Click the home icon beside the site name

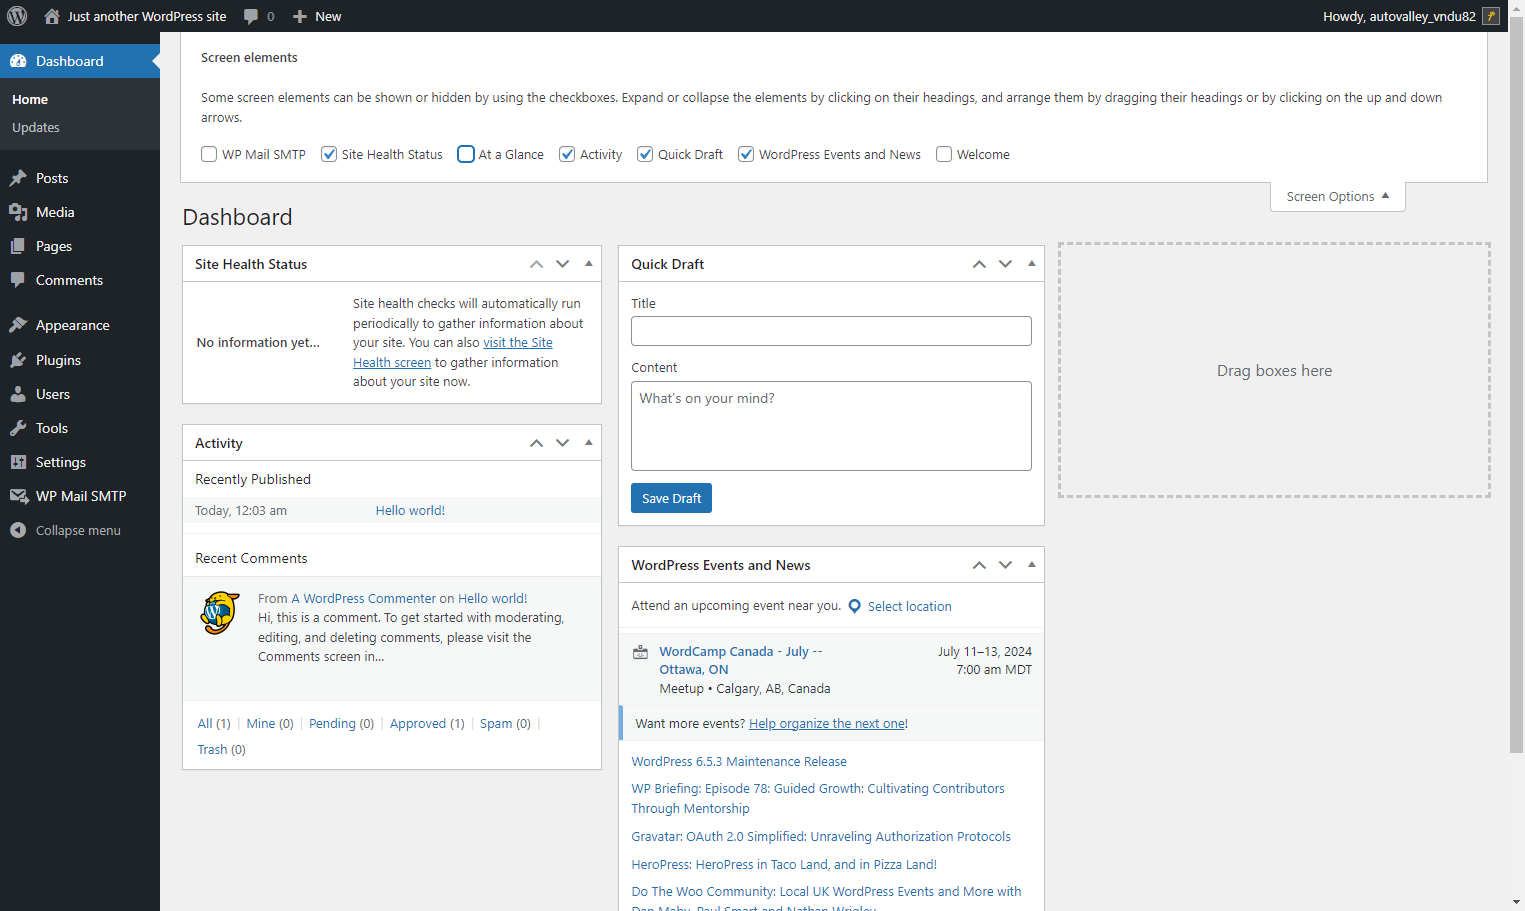(52, 16)
